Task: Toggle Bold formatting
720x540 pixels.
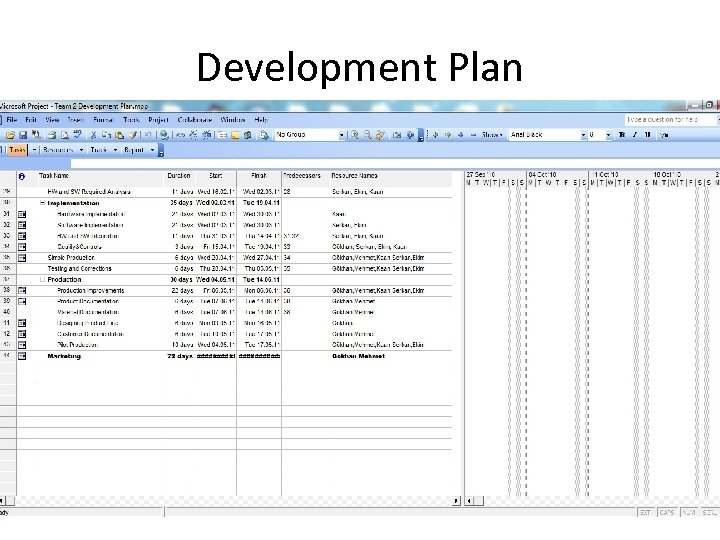Action: (622, 135)
